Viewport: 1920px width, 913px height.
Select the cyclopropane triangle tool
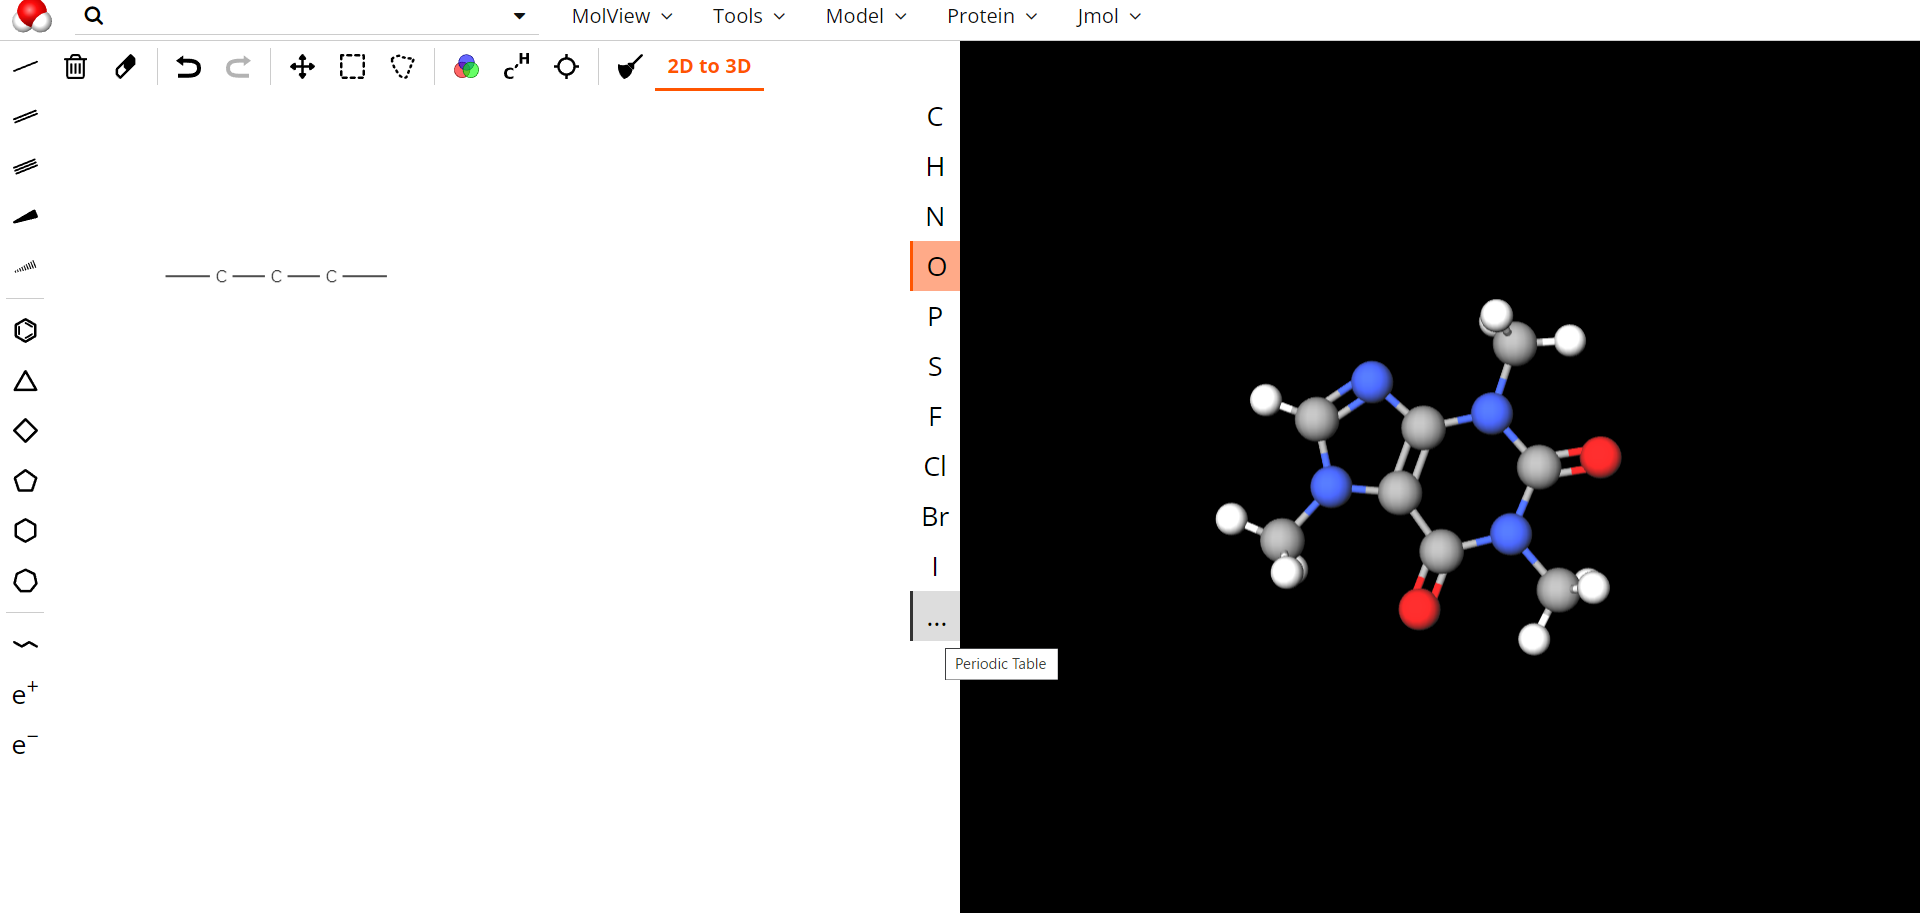click(x=25, y=381)
